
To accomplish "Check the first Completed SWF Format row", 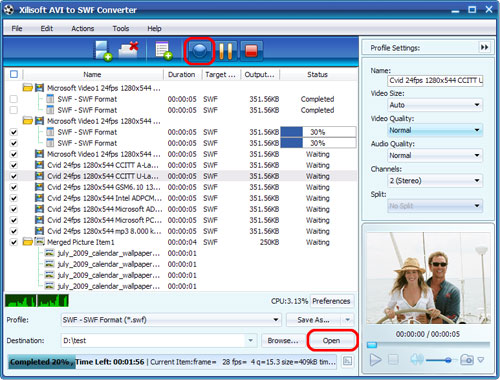I will click(14, 99).
